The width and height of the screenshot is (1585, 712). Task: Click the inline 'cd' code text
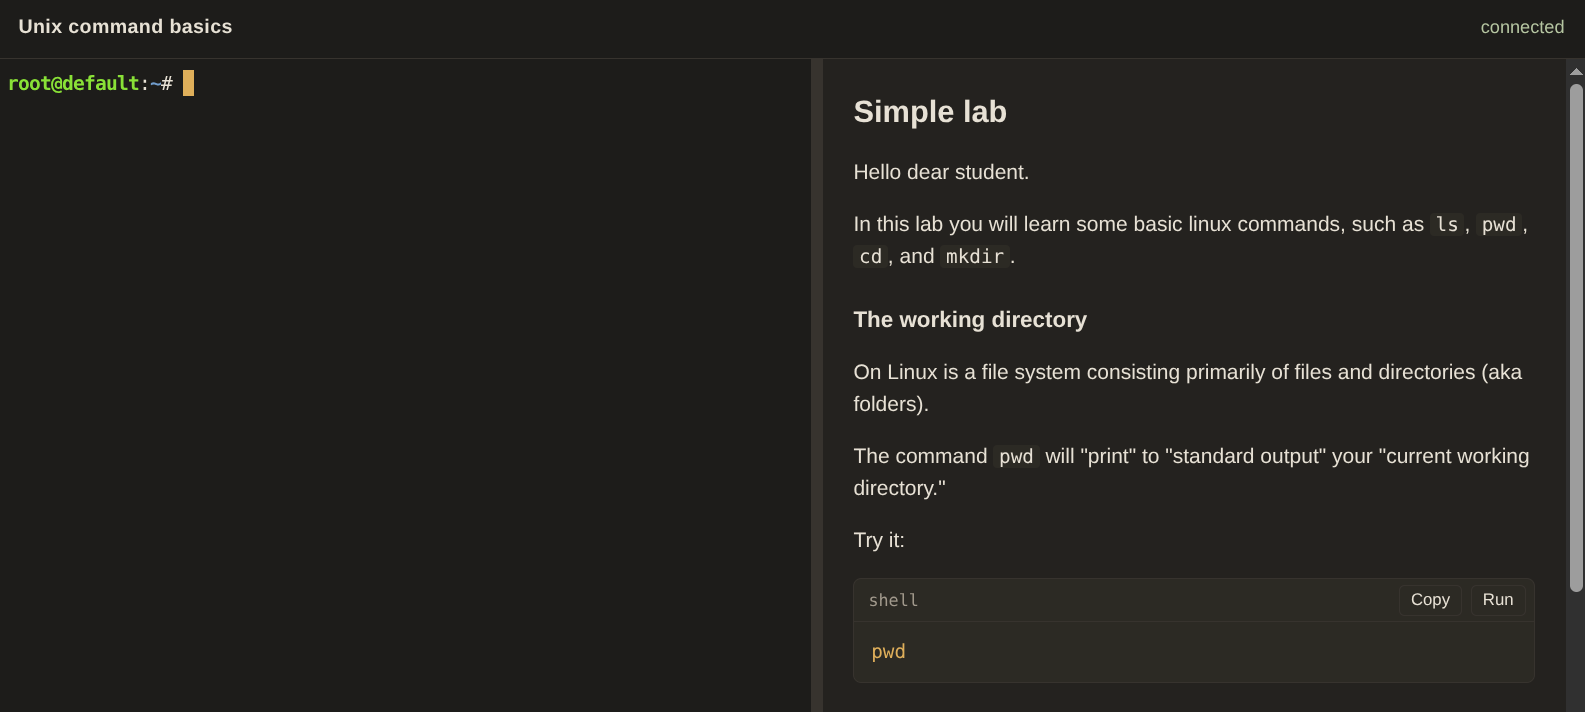tap(871, 257)
